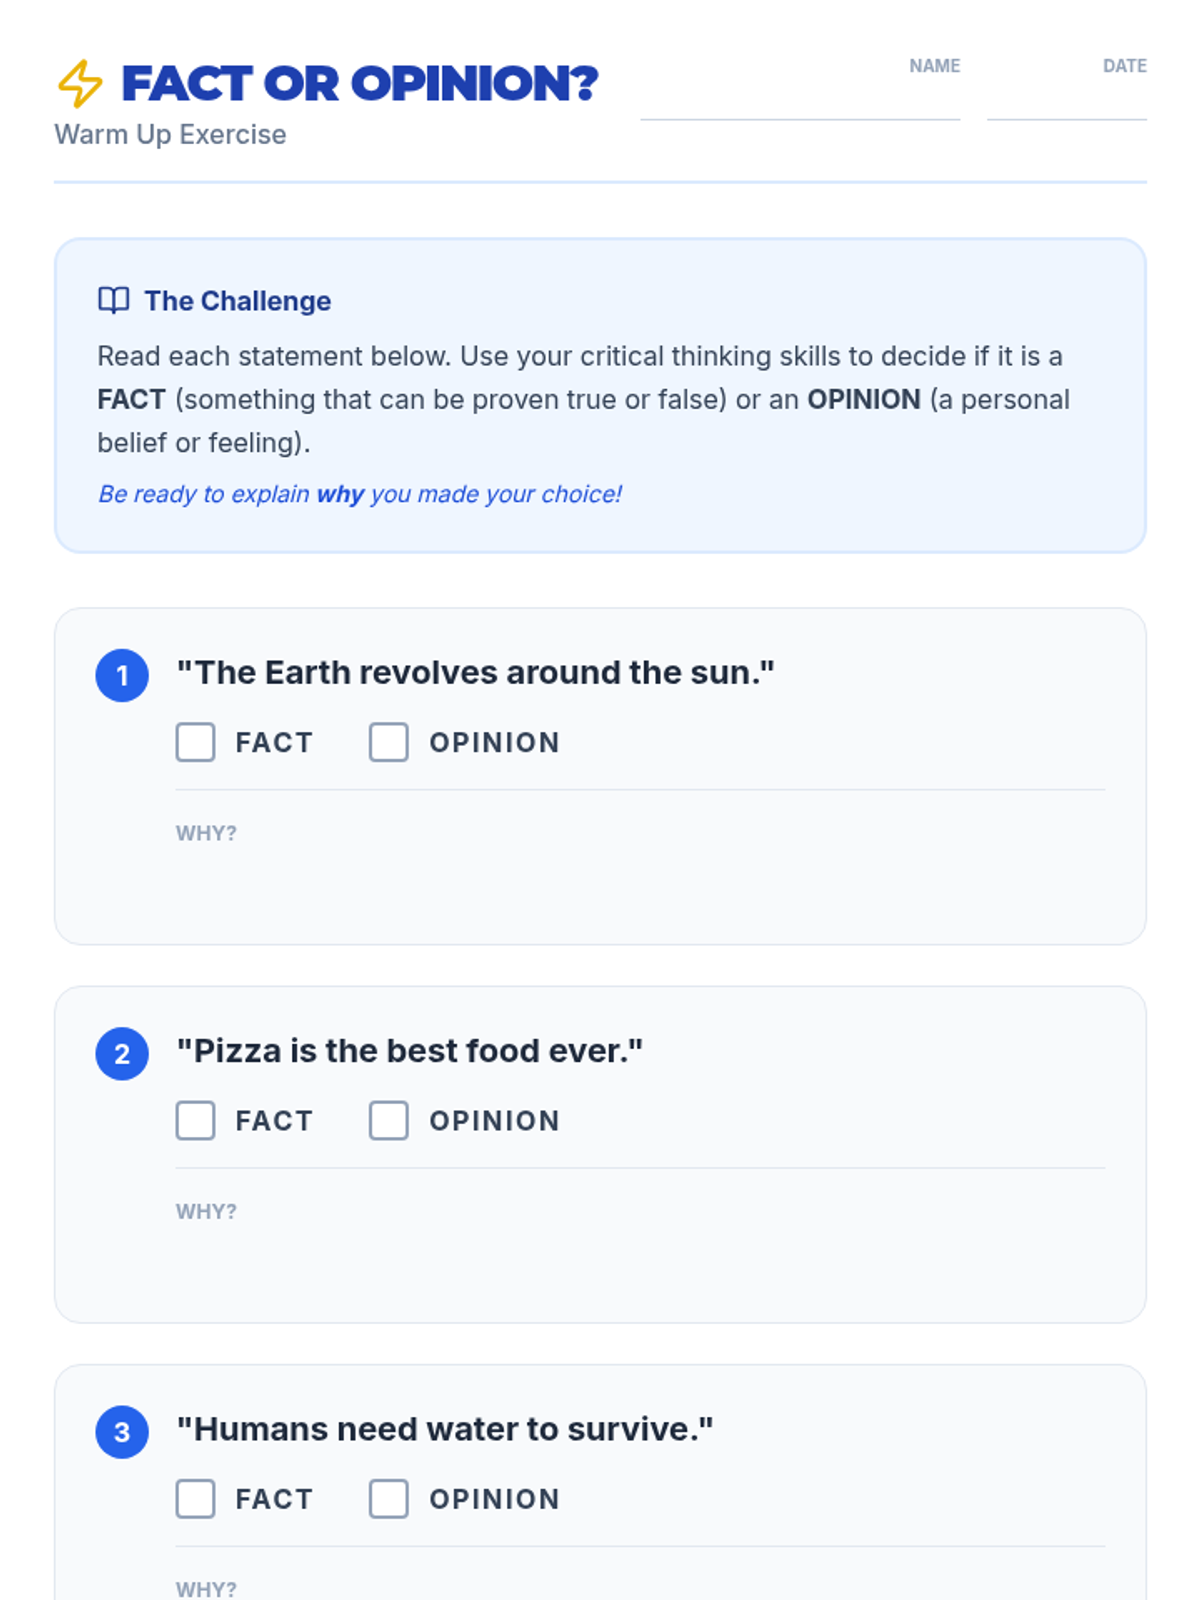Click the number 2 badge
The image size is (1200, 1600).
122,1054
